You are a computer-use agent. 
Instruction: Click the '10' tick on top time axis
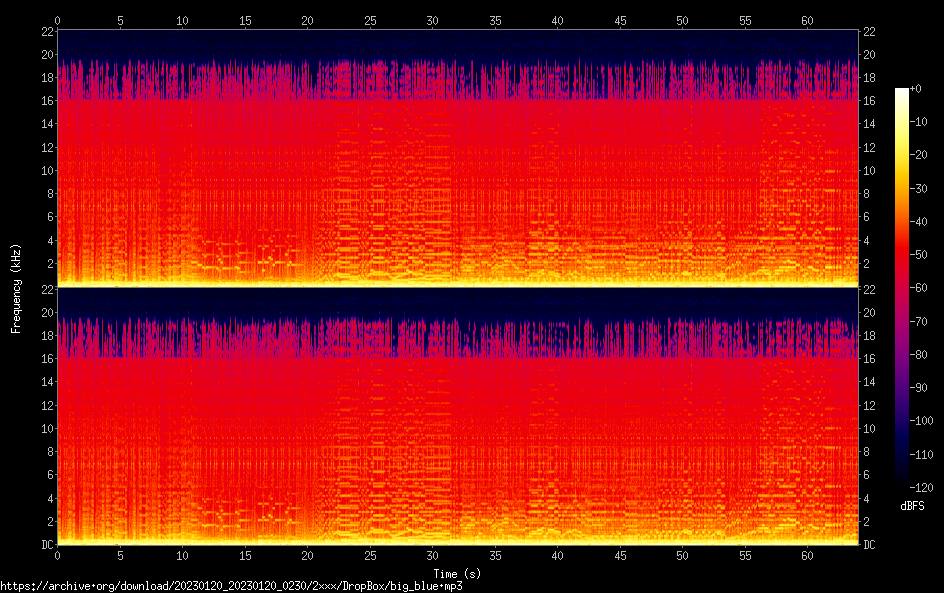[182, 20]
